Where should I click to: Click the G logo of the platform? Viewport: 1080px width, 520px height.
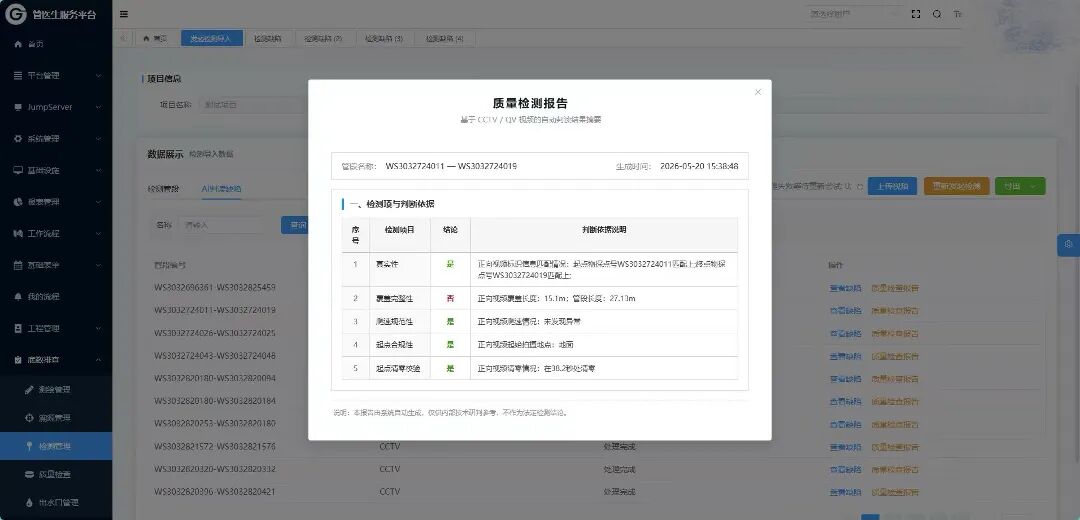(x=15, y=14)
